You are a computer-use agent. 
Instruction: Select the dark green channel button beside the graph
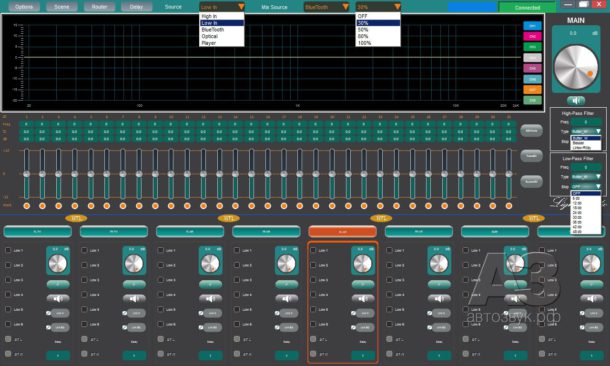pos(532,47)
